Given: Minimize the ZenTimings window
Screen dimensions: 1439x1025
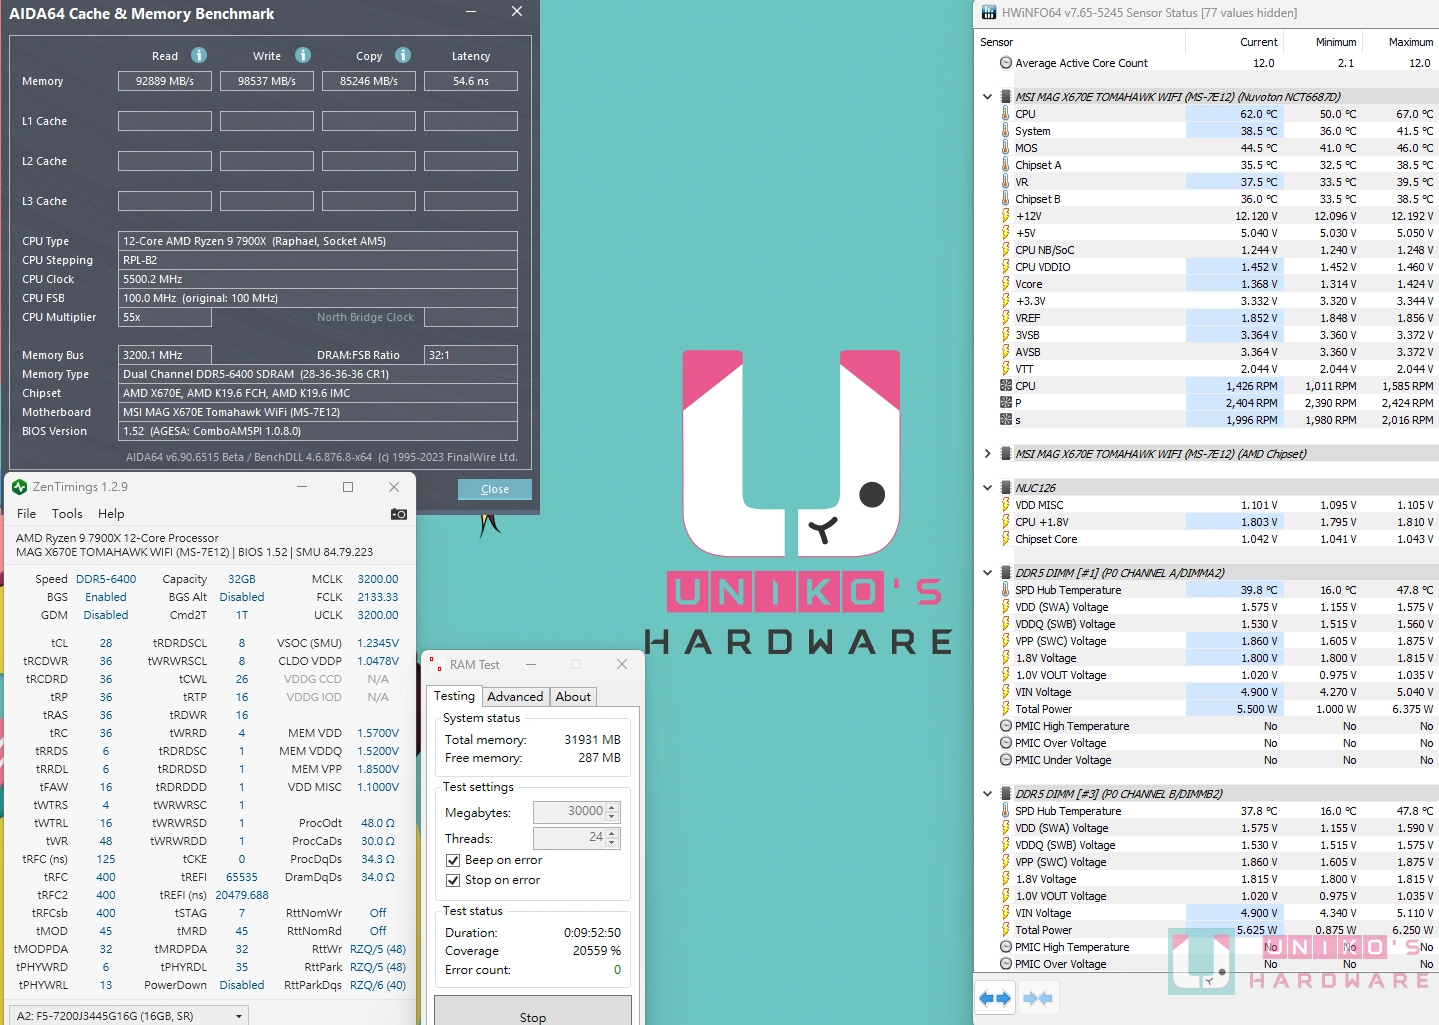Looking at the screenshot, I should [302, 487].
